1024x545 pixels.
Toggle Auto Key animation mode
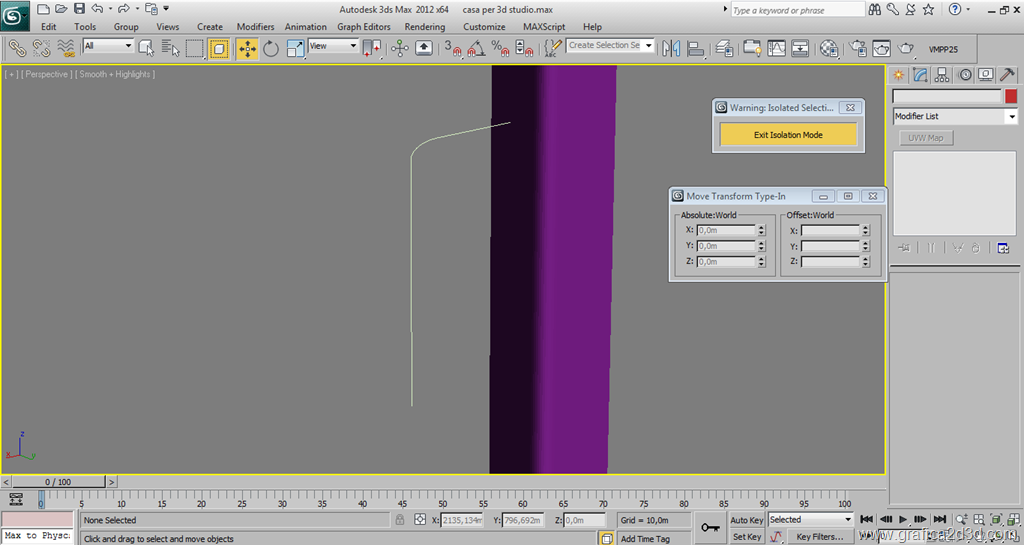[x=746, y=520]
